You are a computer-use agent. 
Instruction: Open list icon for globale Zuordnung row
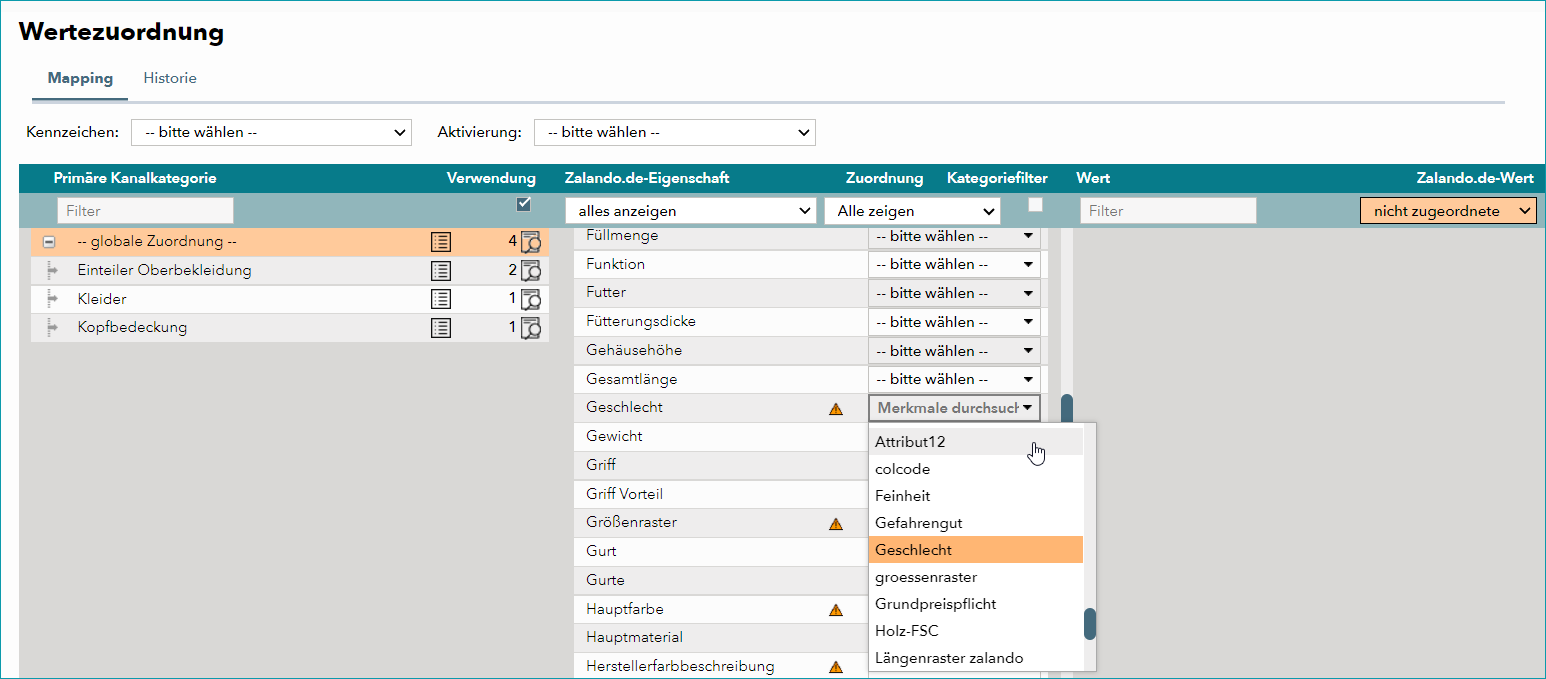(x=441, y=242)
